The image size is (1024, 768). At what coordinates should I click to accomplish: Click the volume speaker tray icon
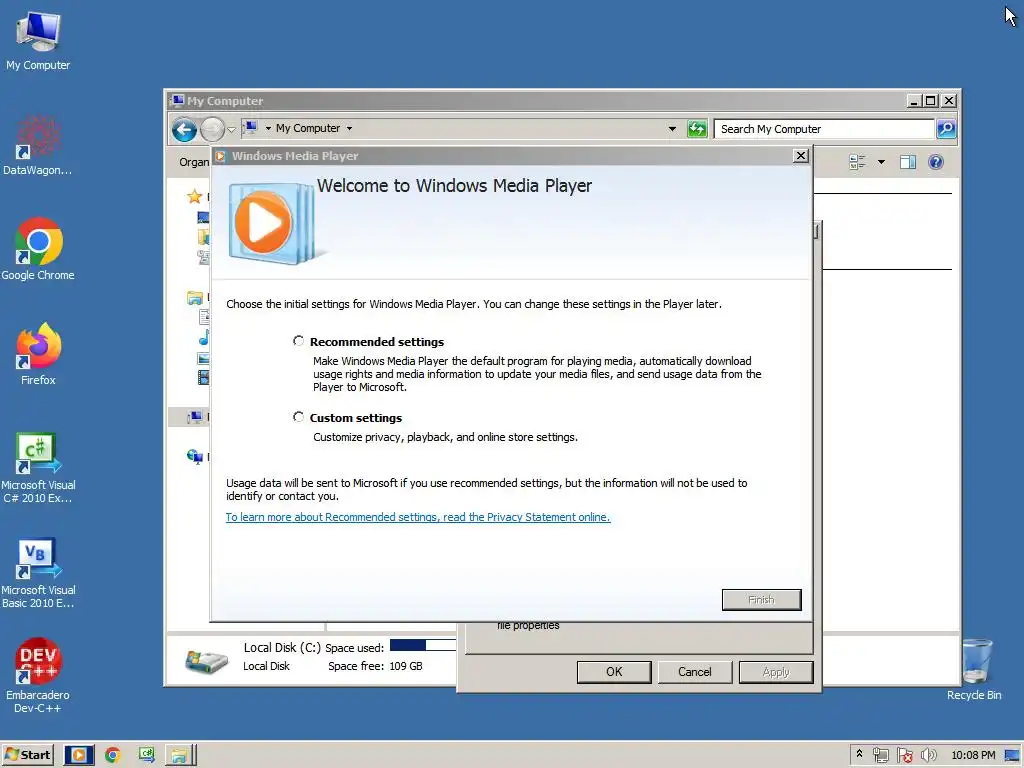pyautogui.click(x=928, y=755)
